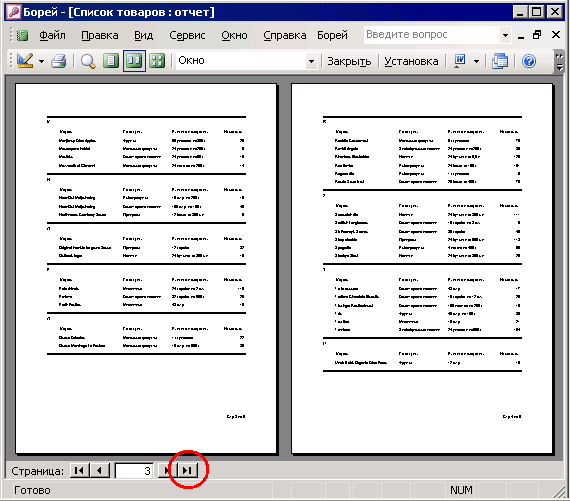This screenshot has width=570, height=501.
Task: Restore the inner document window
Action: click(x=537, y=35)
